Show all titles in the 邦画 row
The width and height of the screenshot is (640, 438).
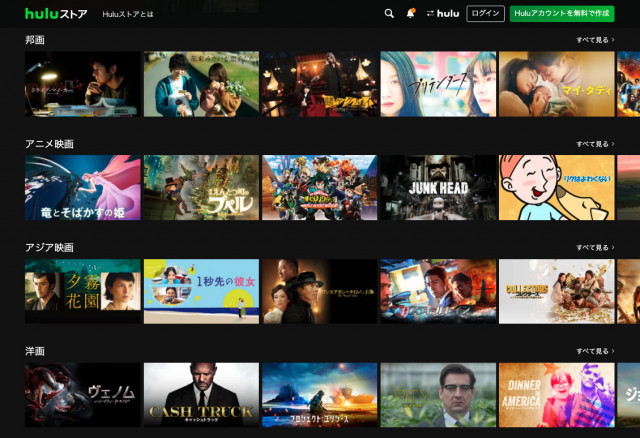(595, 40)
